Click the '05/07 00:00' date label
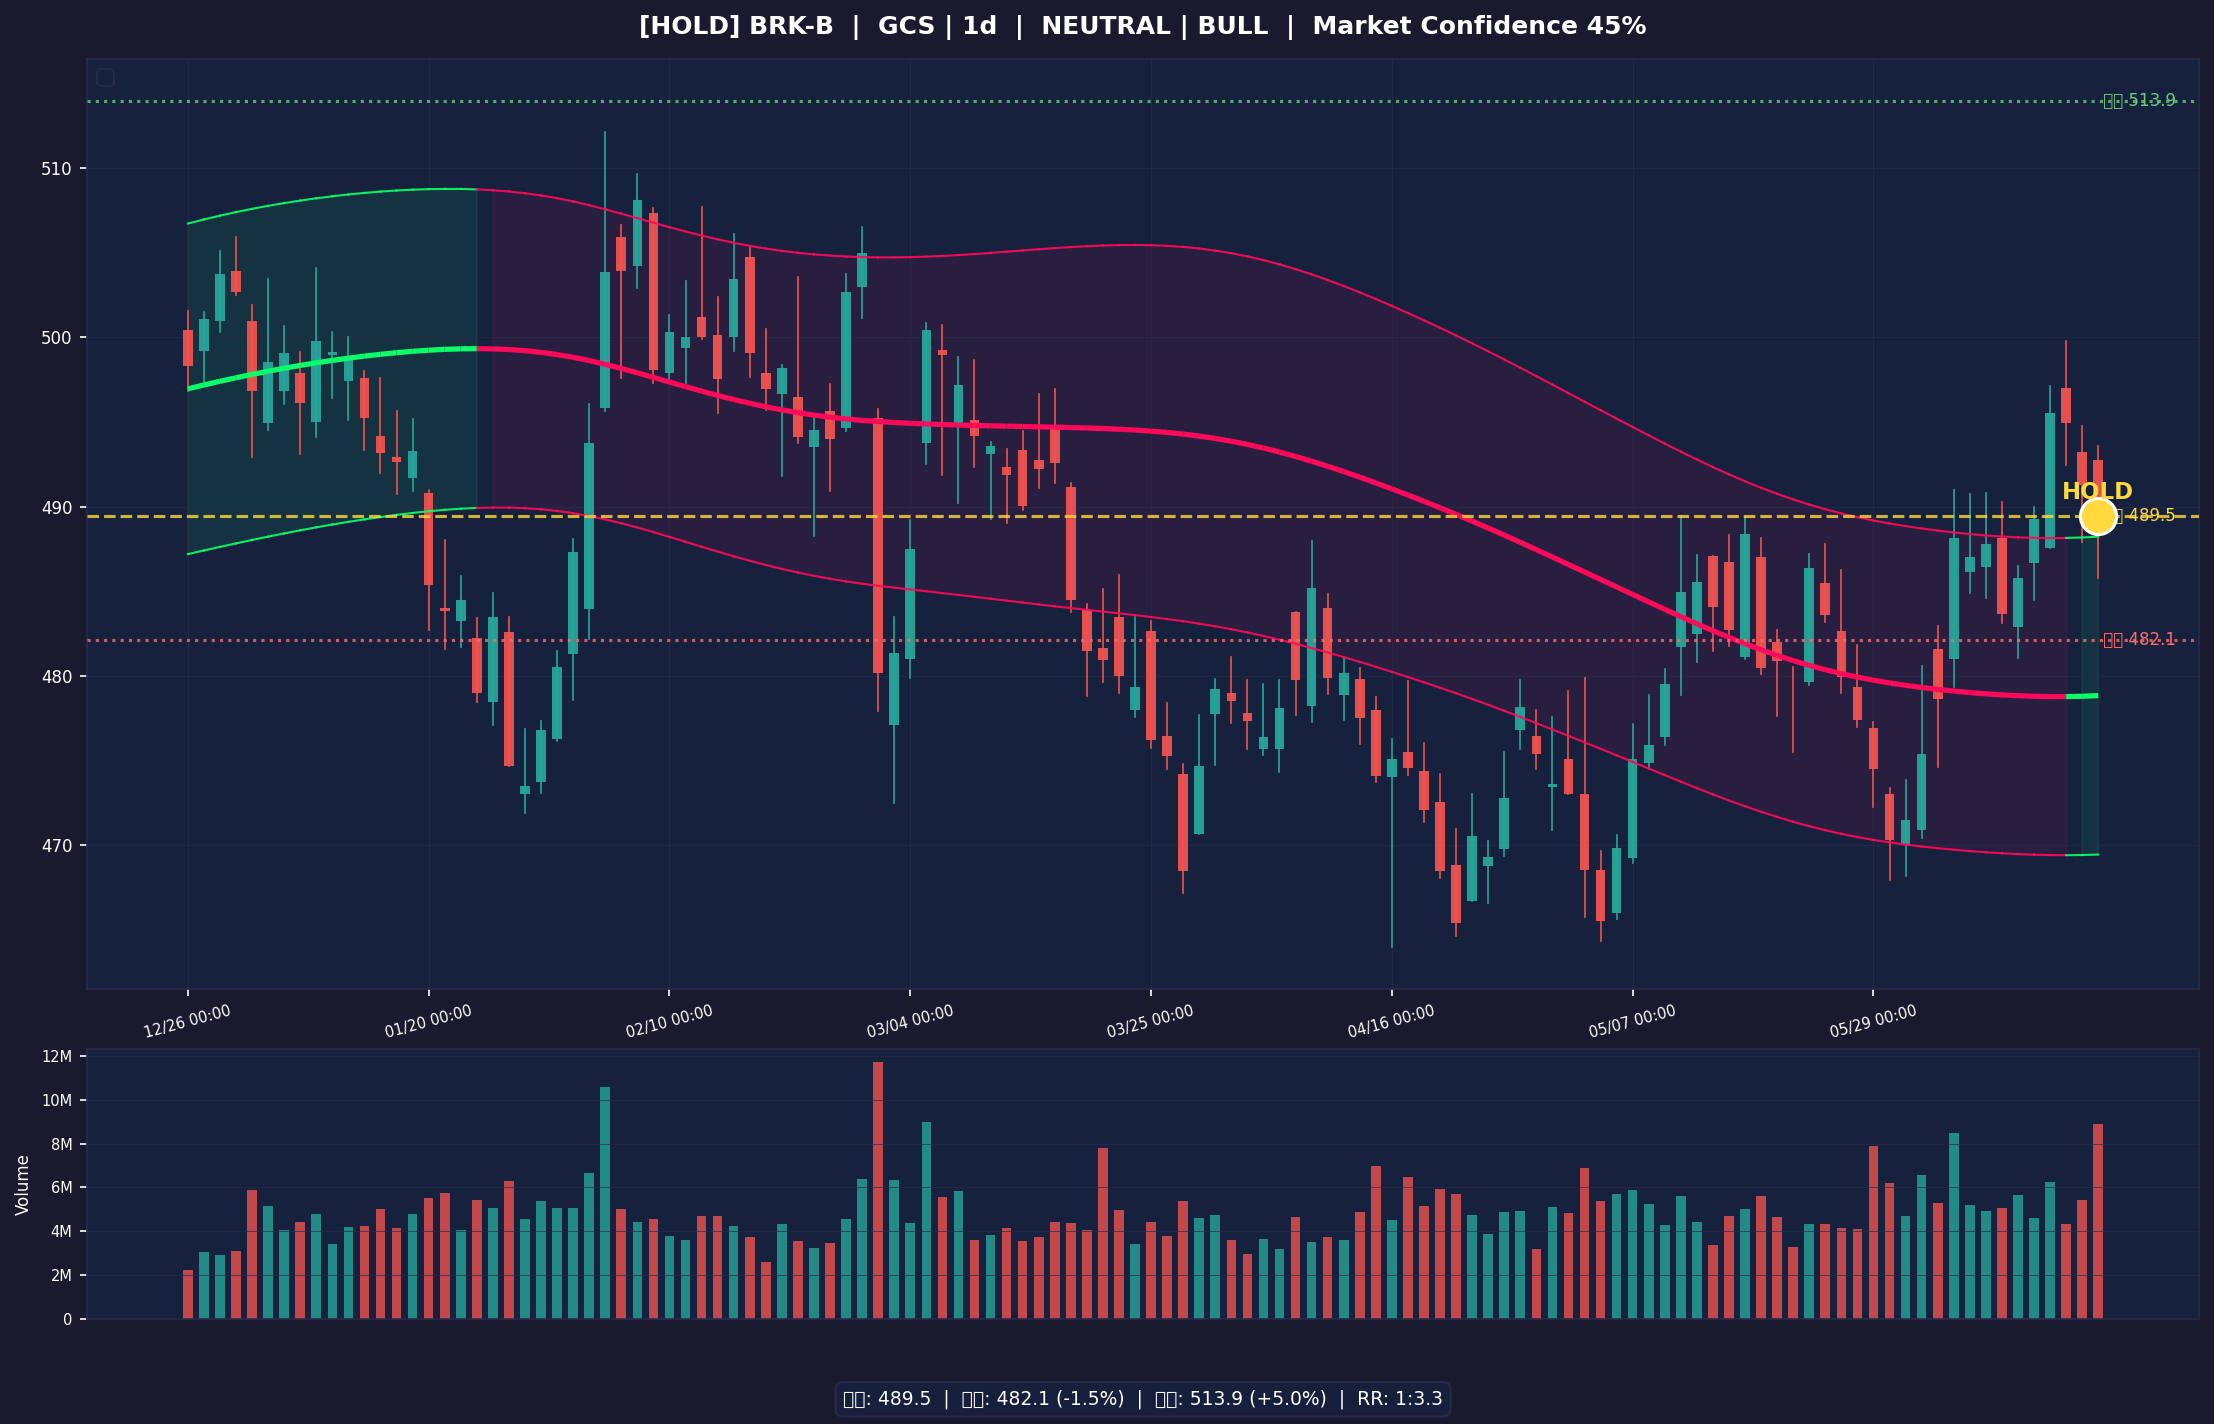2214x1424 pixels. point(1632,1022)
